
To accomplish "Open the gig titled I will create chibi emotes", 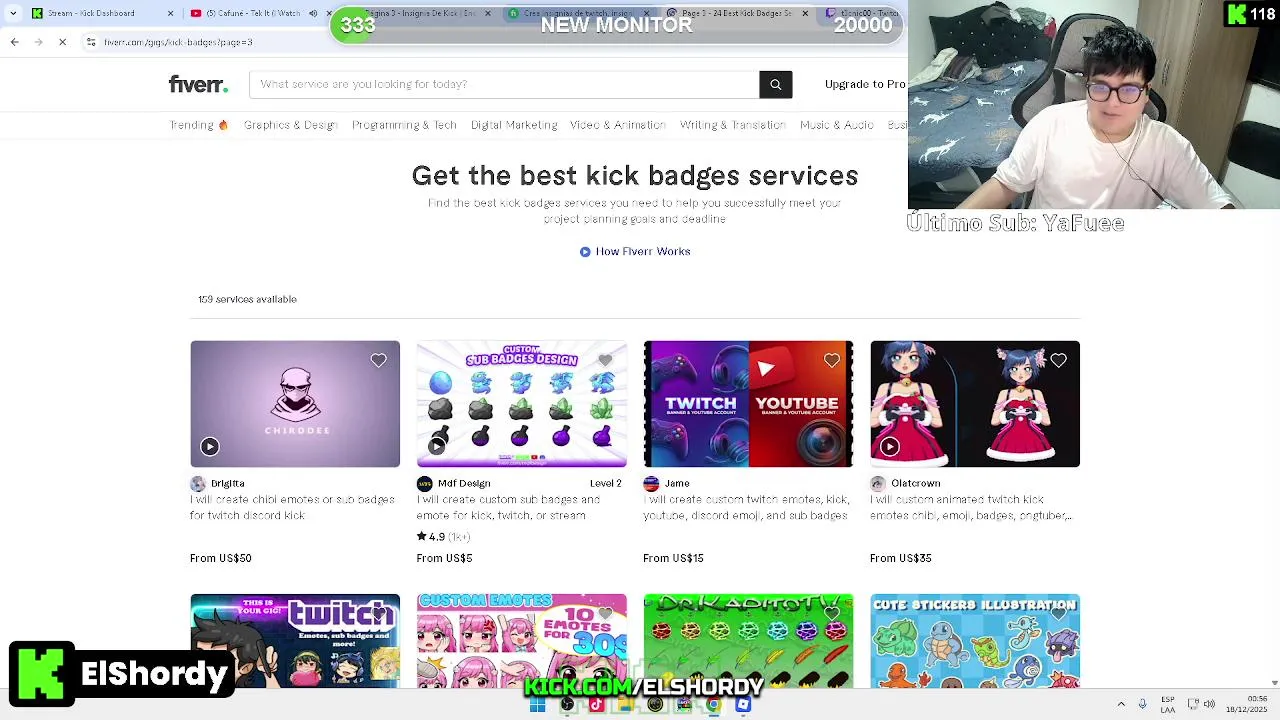I will point(292,507).
